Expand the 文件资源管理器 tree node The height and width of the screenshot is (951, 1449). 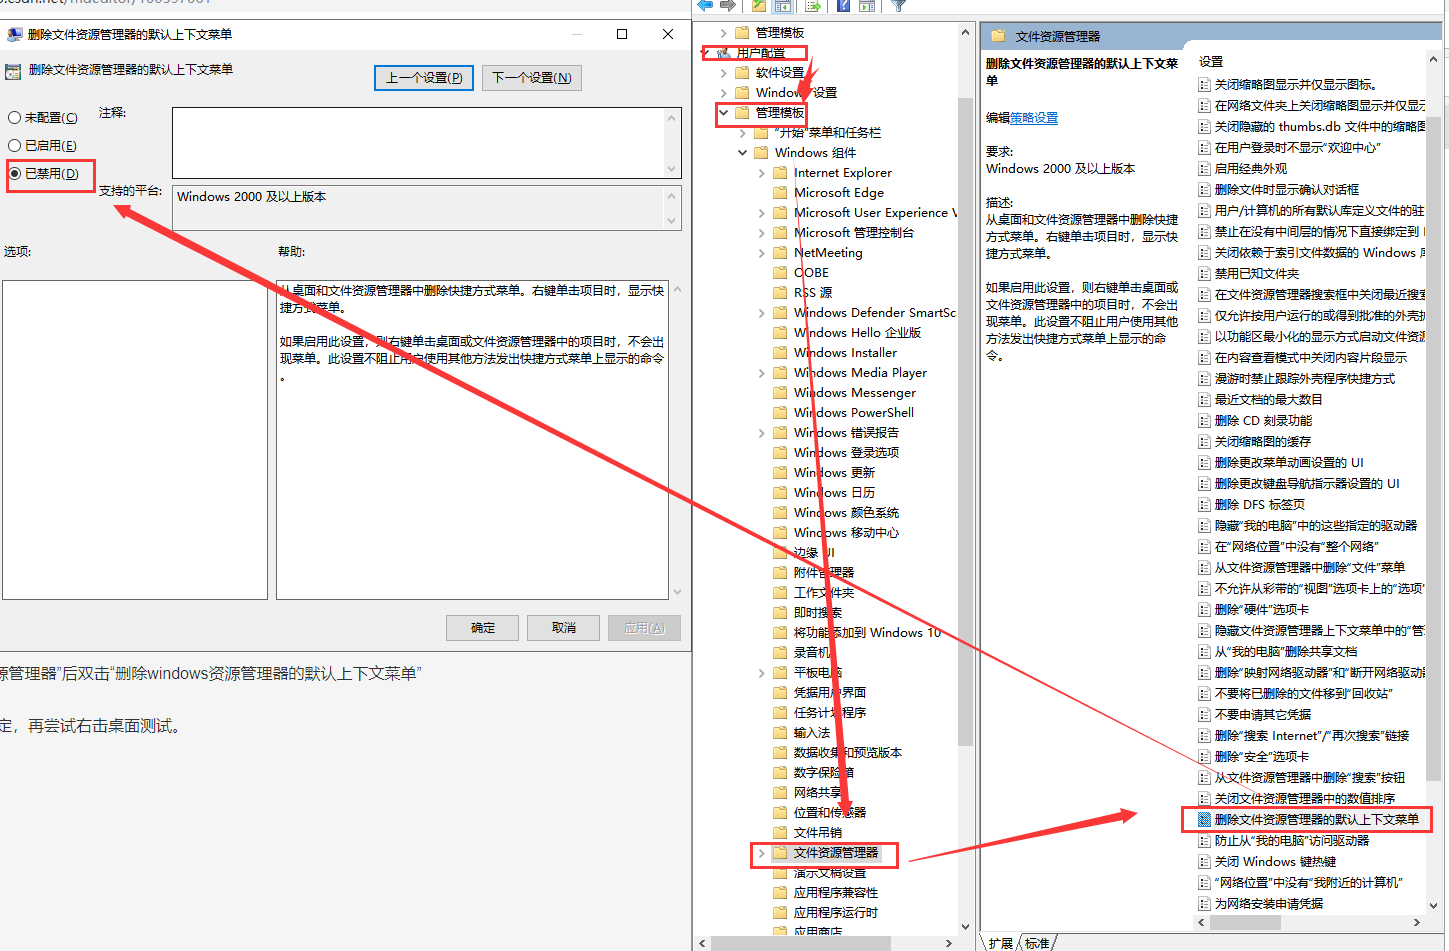point(762,853)
